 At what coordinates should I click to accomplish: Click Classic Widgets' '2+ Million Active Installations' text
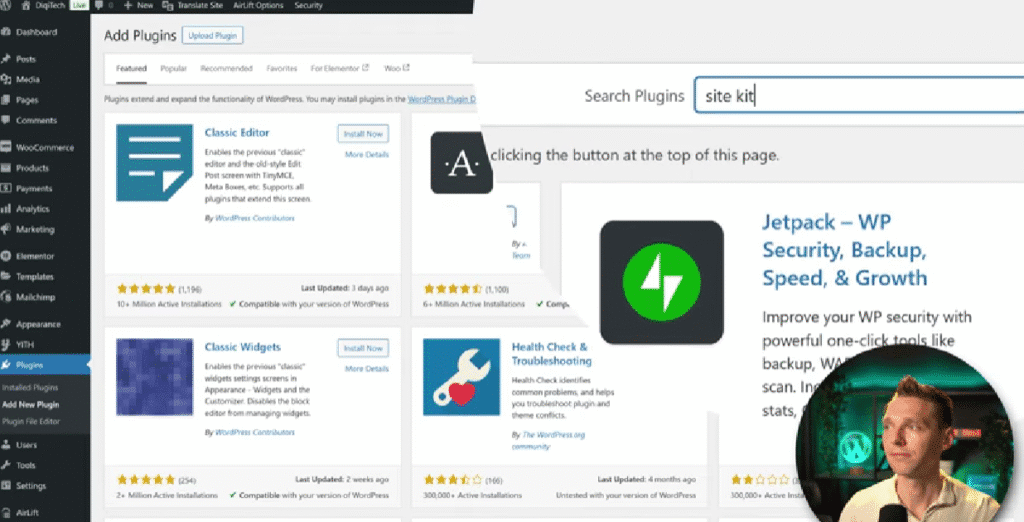pyautogui.click(x=167, y=496)
